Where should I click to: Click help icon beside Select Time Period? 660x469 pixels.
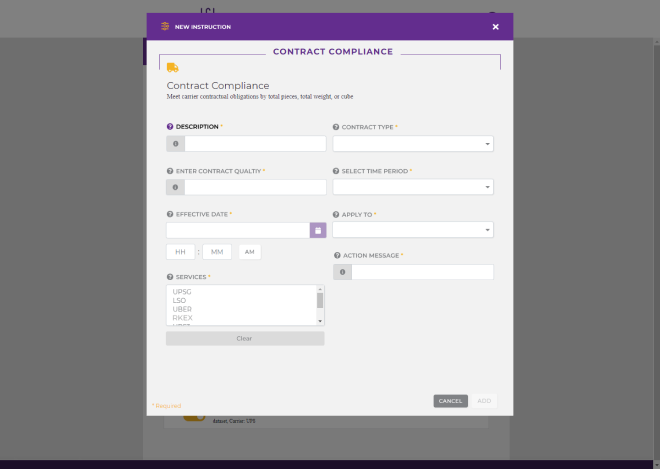click(x=336, y=171)
